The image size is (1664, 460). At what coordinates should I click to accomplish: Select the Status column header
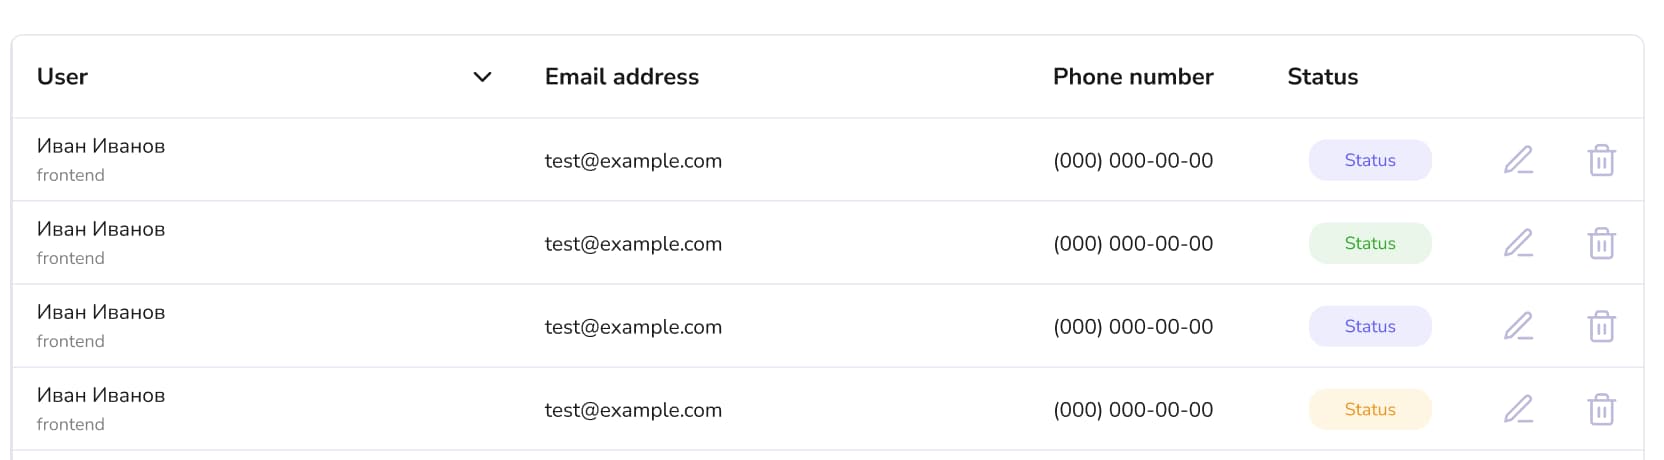1322,77
